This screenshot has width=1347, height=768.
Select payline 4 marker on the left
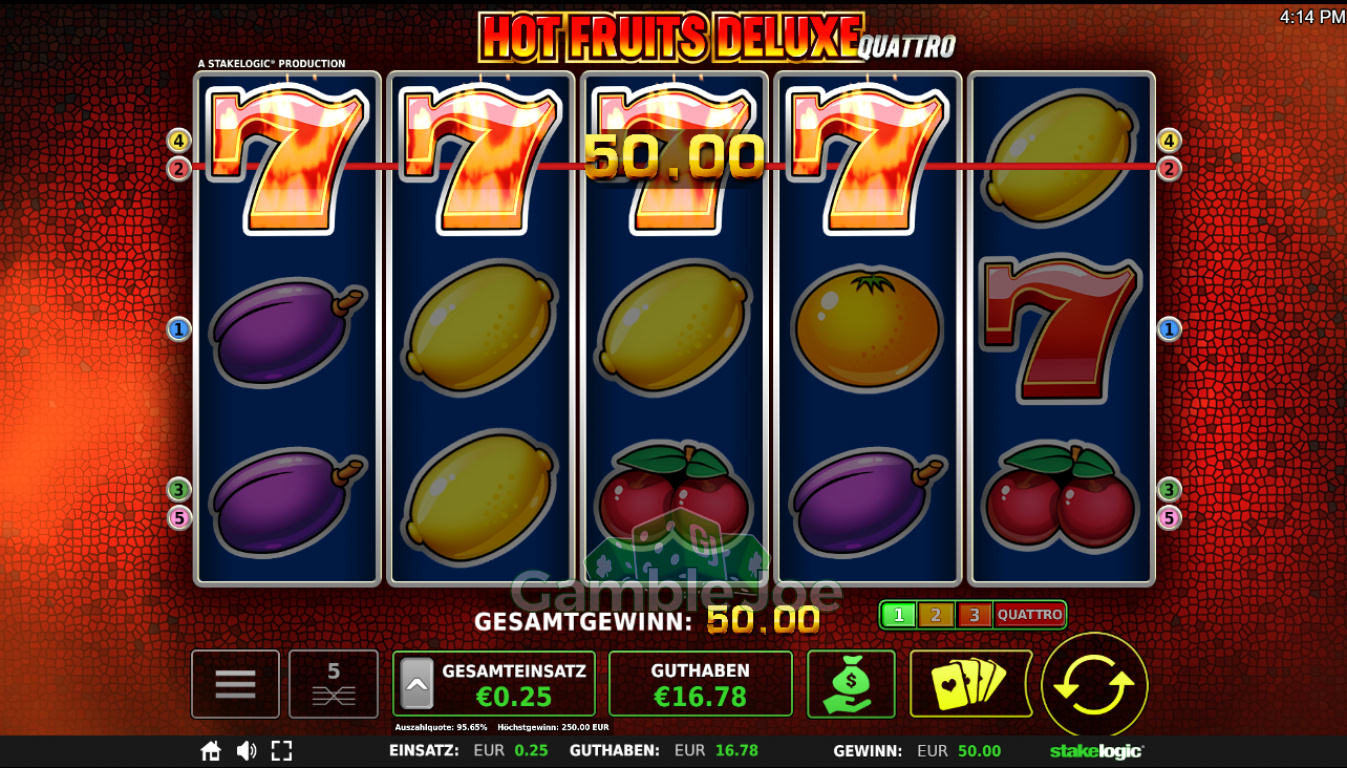179,140
